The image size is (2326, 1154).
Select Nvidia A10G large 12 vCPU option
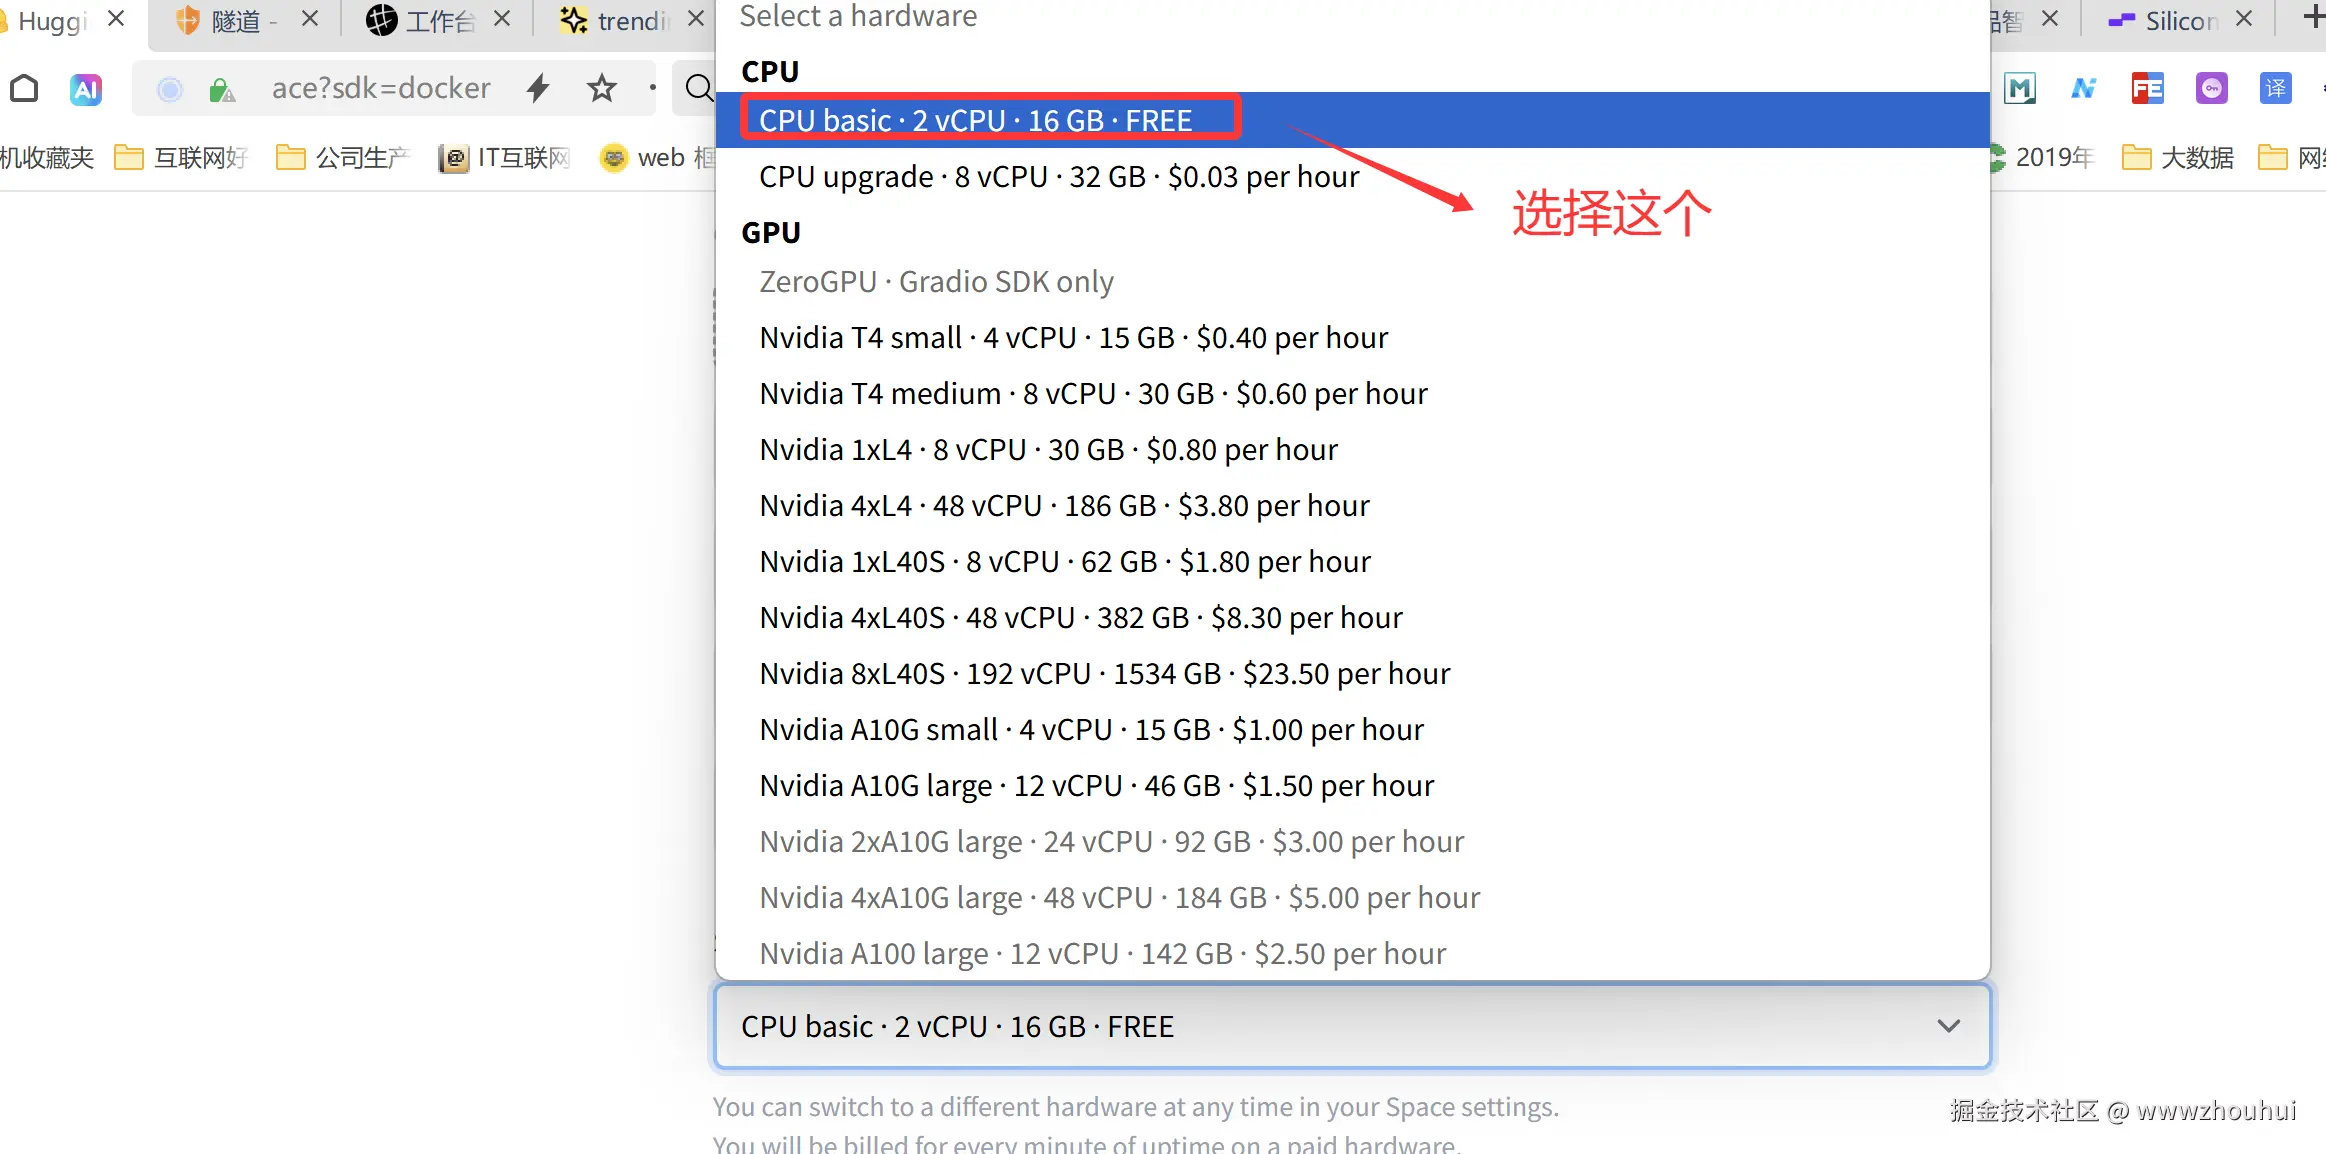[x=1352, y=786]
